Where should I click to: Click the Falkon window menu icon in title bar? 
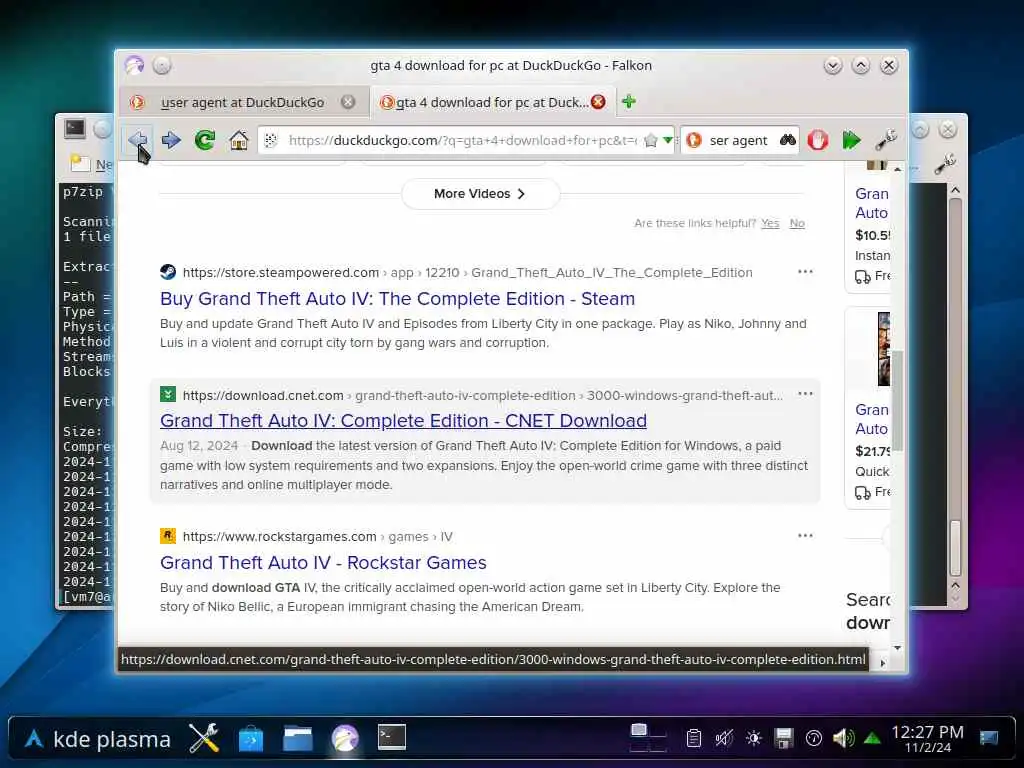(x=135, y=65)
